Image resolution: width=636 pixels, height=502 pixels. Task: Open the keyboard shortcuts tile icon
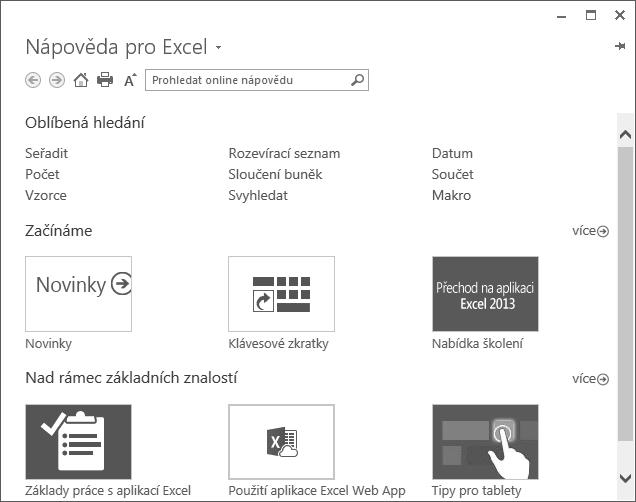281,294
